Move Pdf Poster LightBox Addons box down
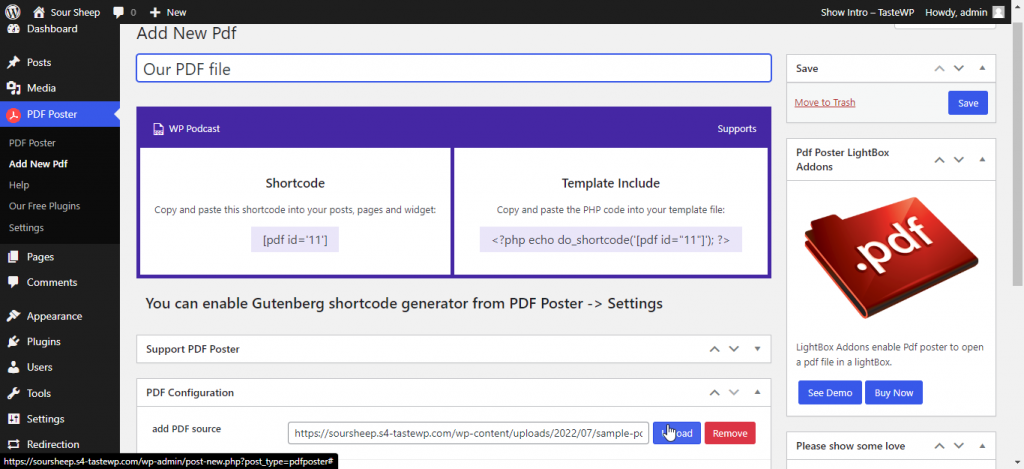The height and width of the screenshot is (469, 1024). [959, 159]
